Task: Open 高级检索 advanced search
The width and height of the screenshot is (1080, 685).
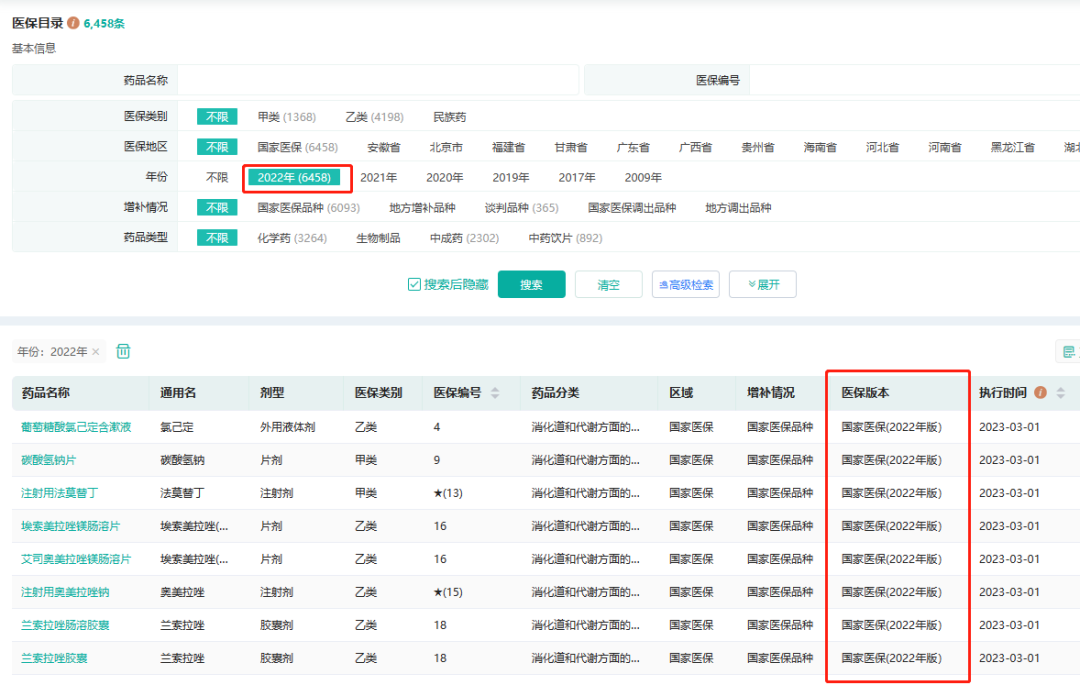Action: coord(685,285)
